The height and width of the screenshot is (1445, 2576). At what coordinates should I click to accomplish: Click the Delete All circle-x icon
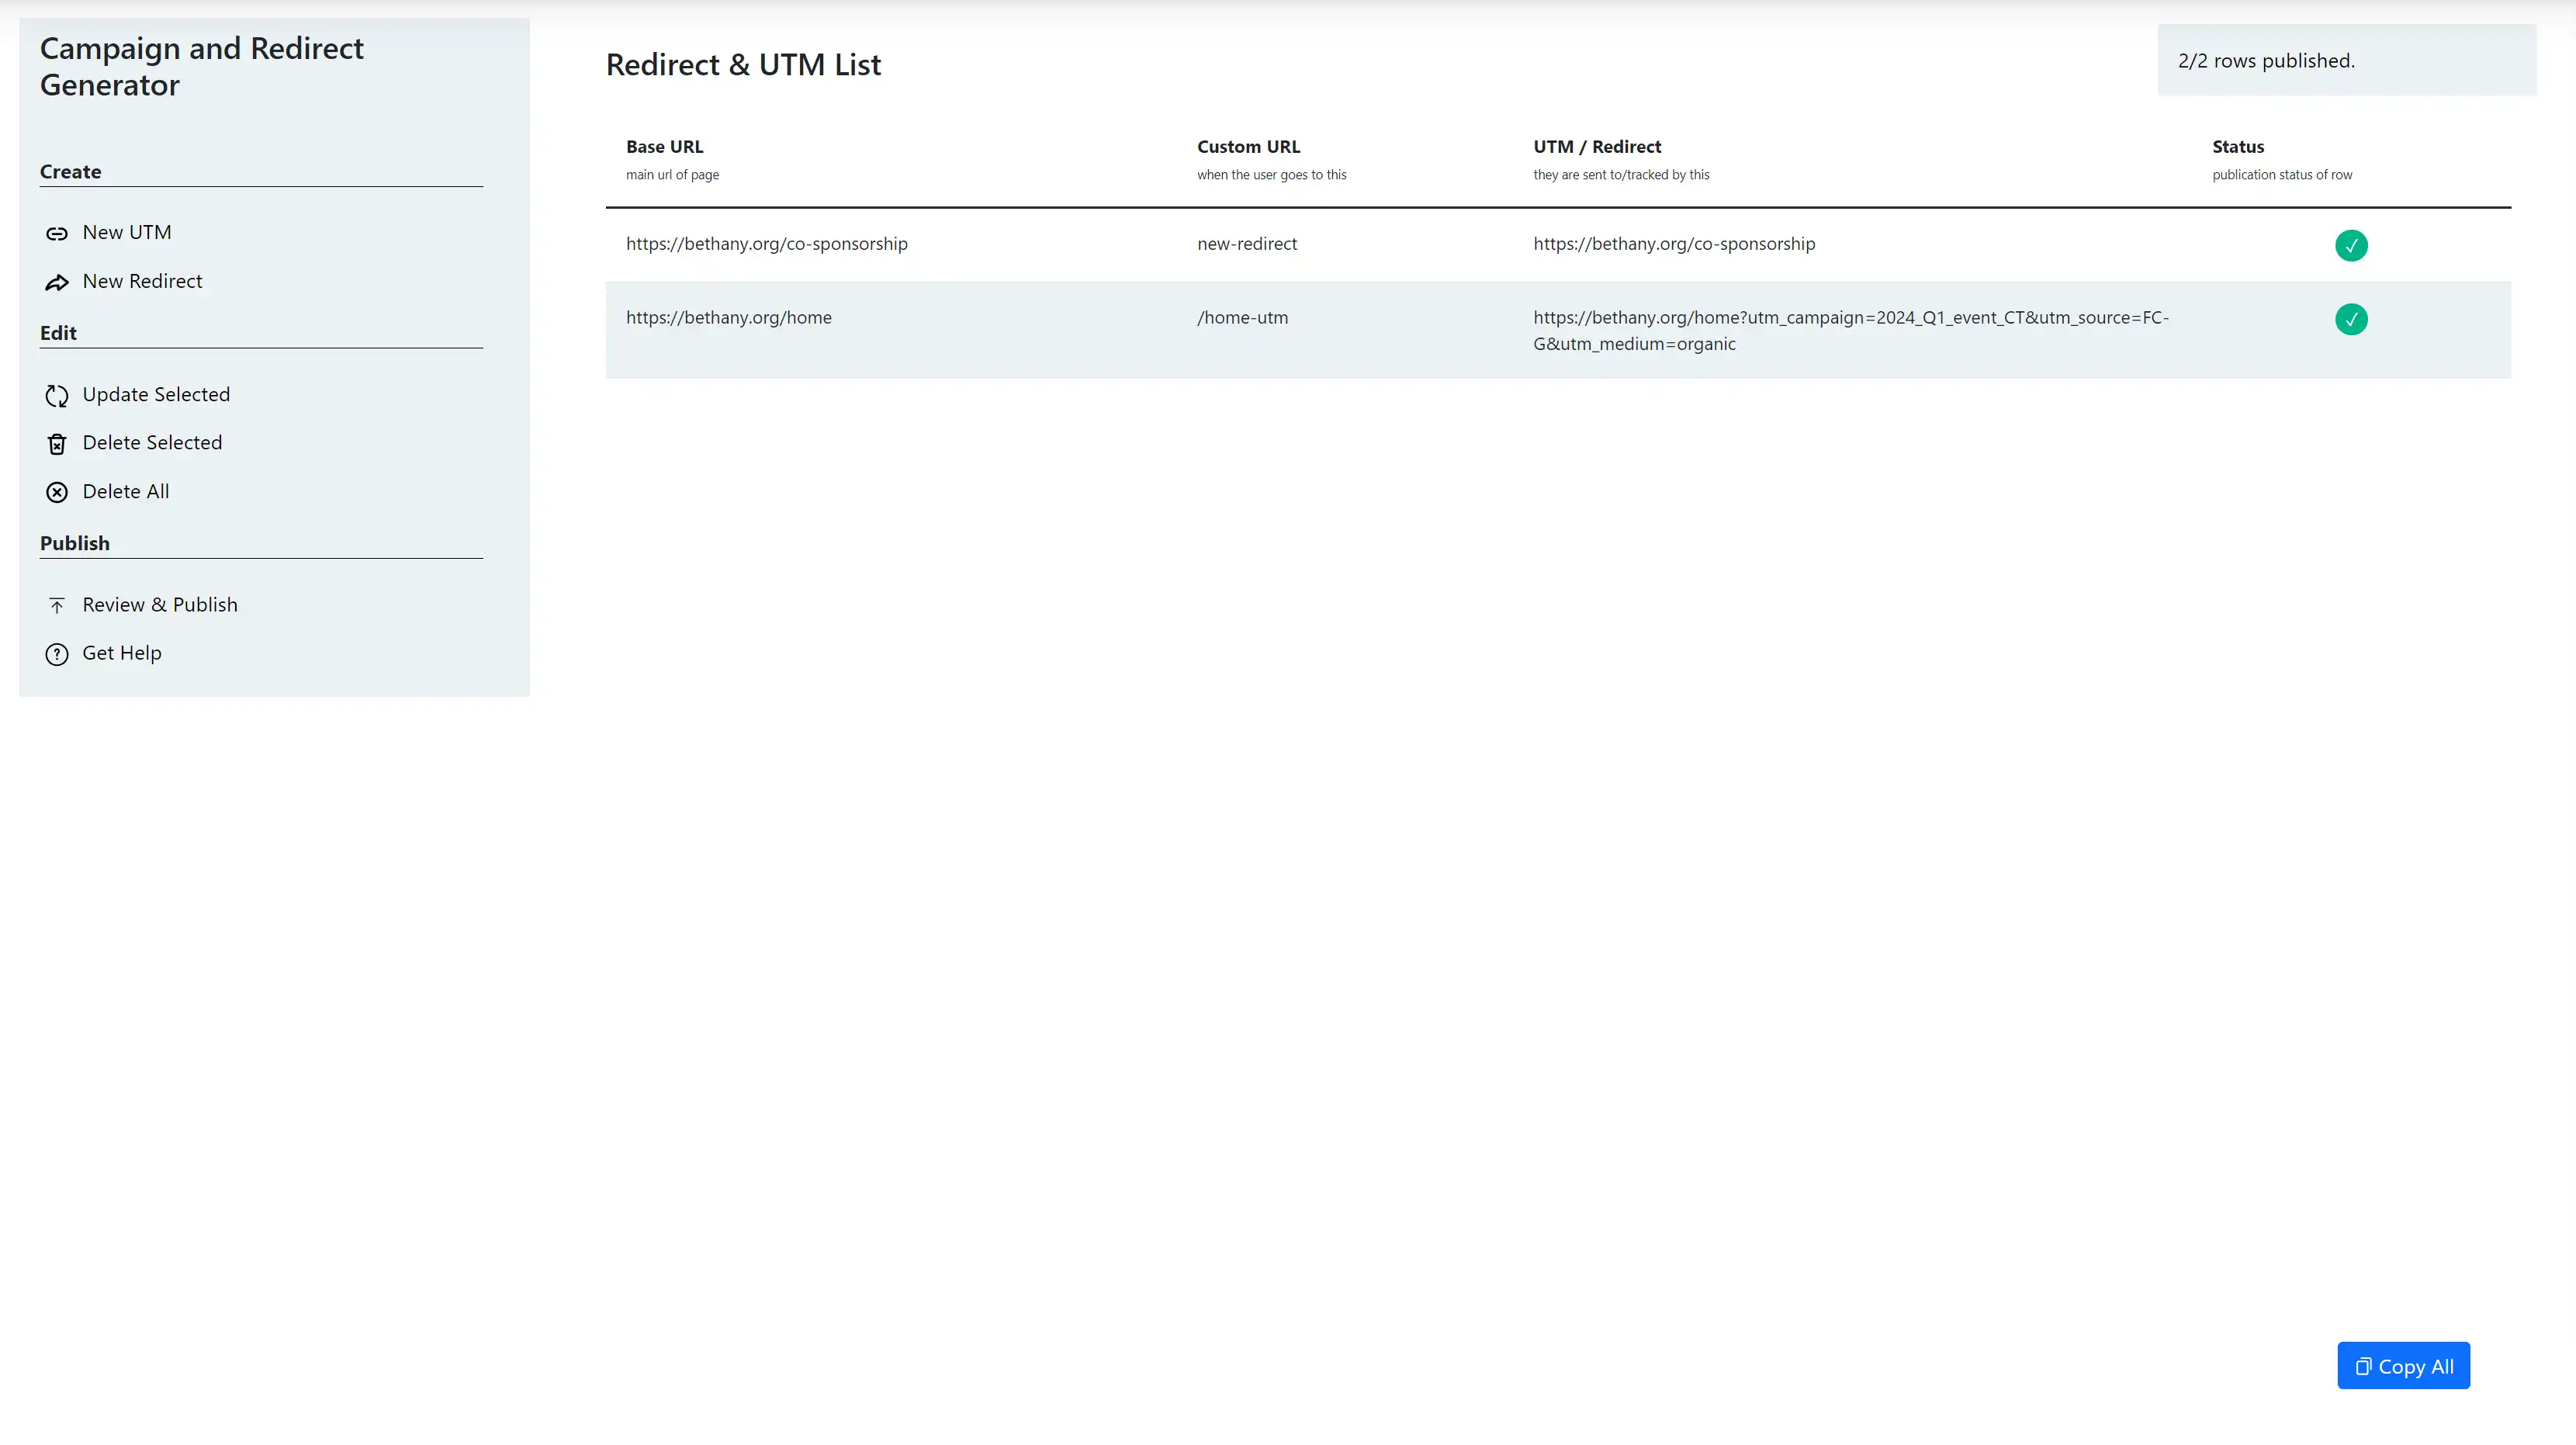[57, 492]
